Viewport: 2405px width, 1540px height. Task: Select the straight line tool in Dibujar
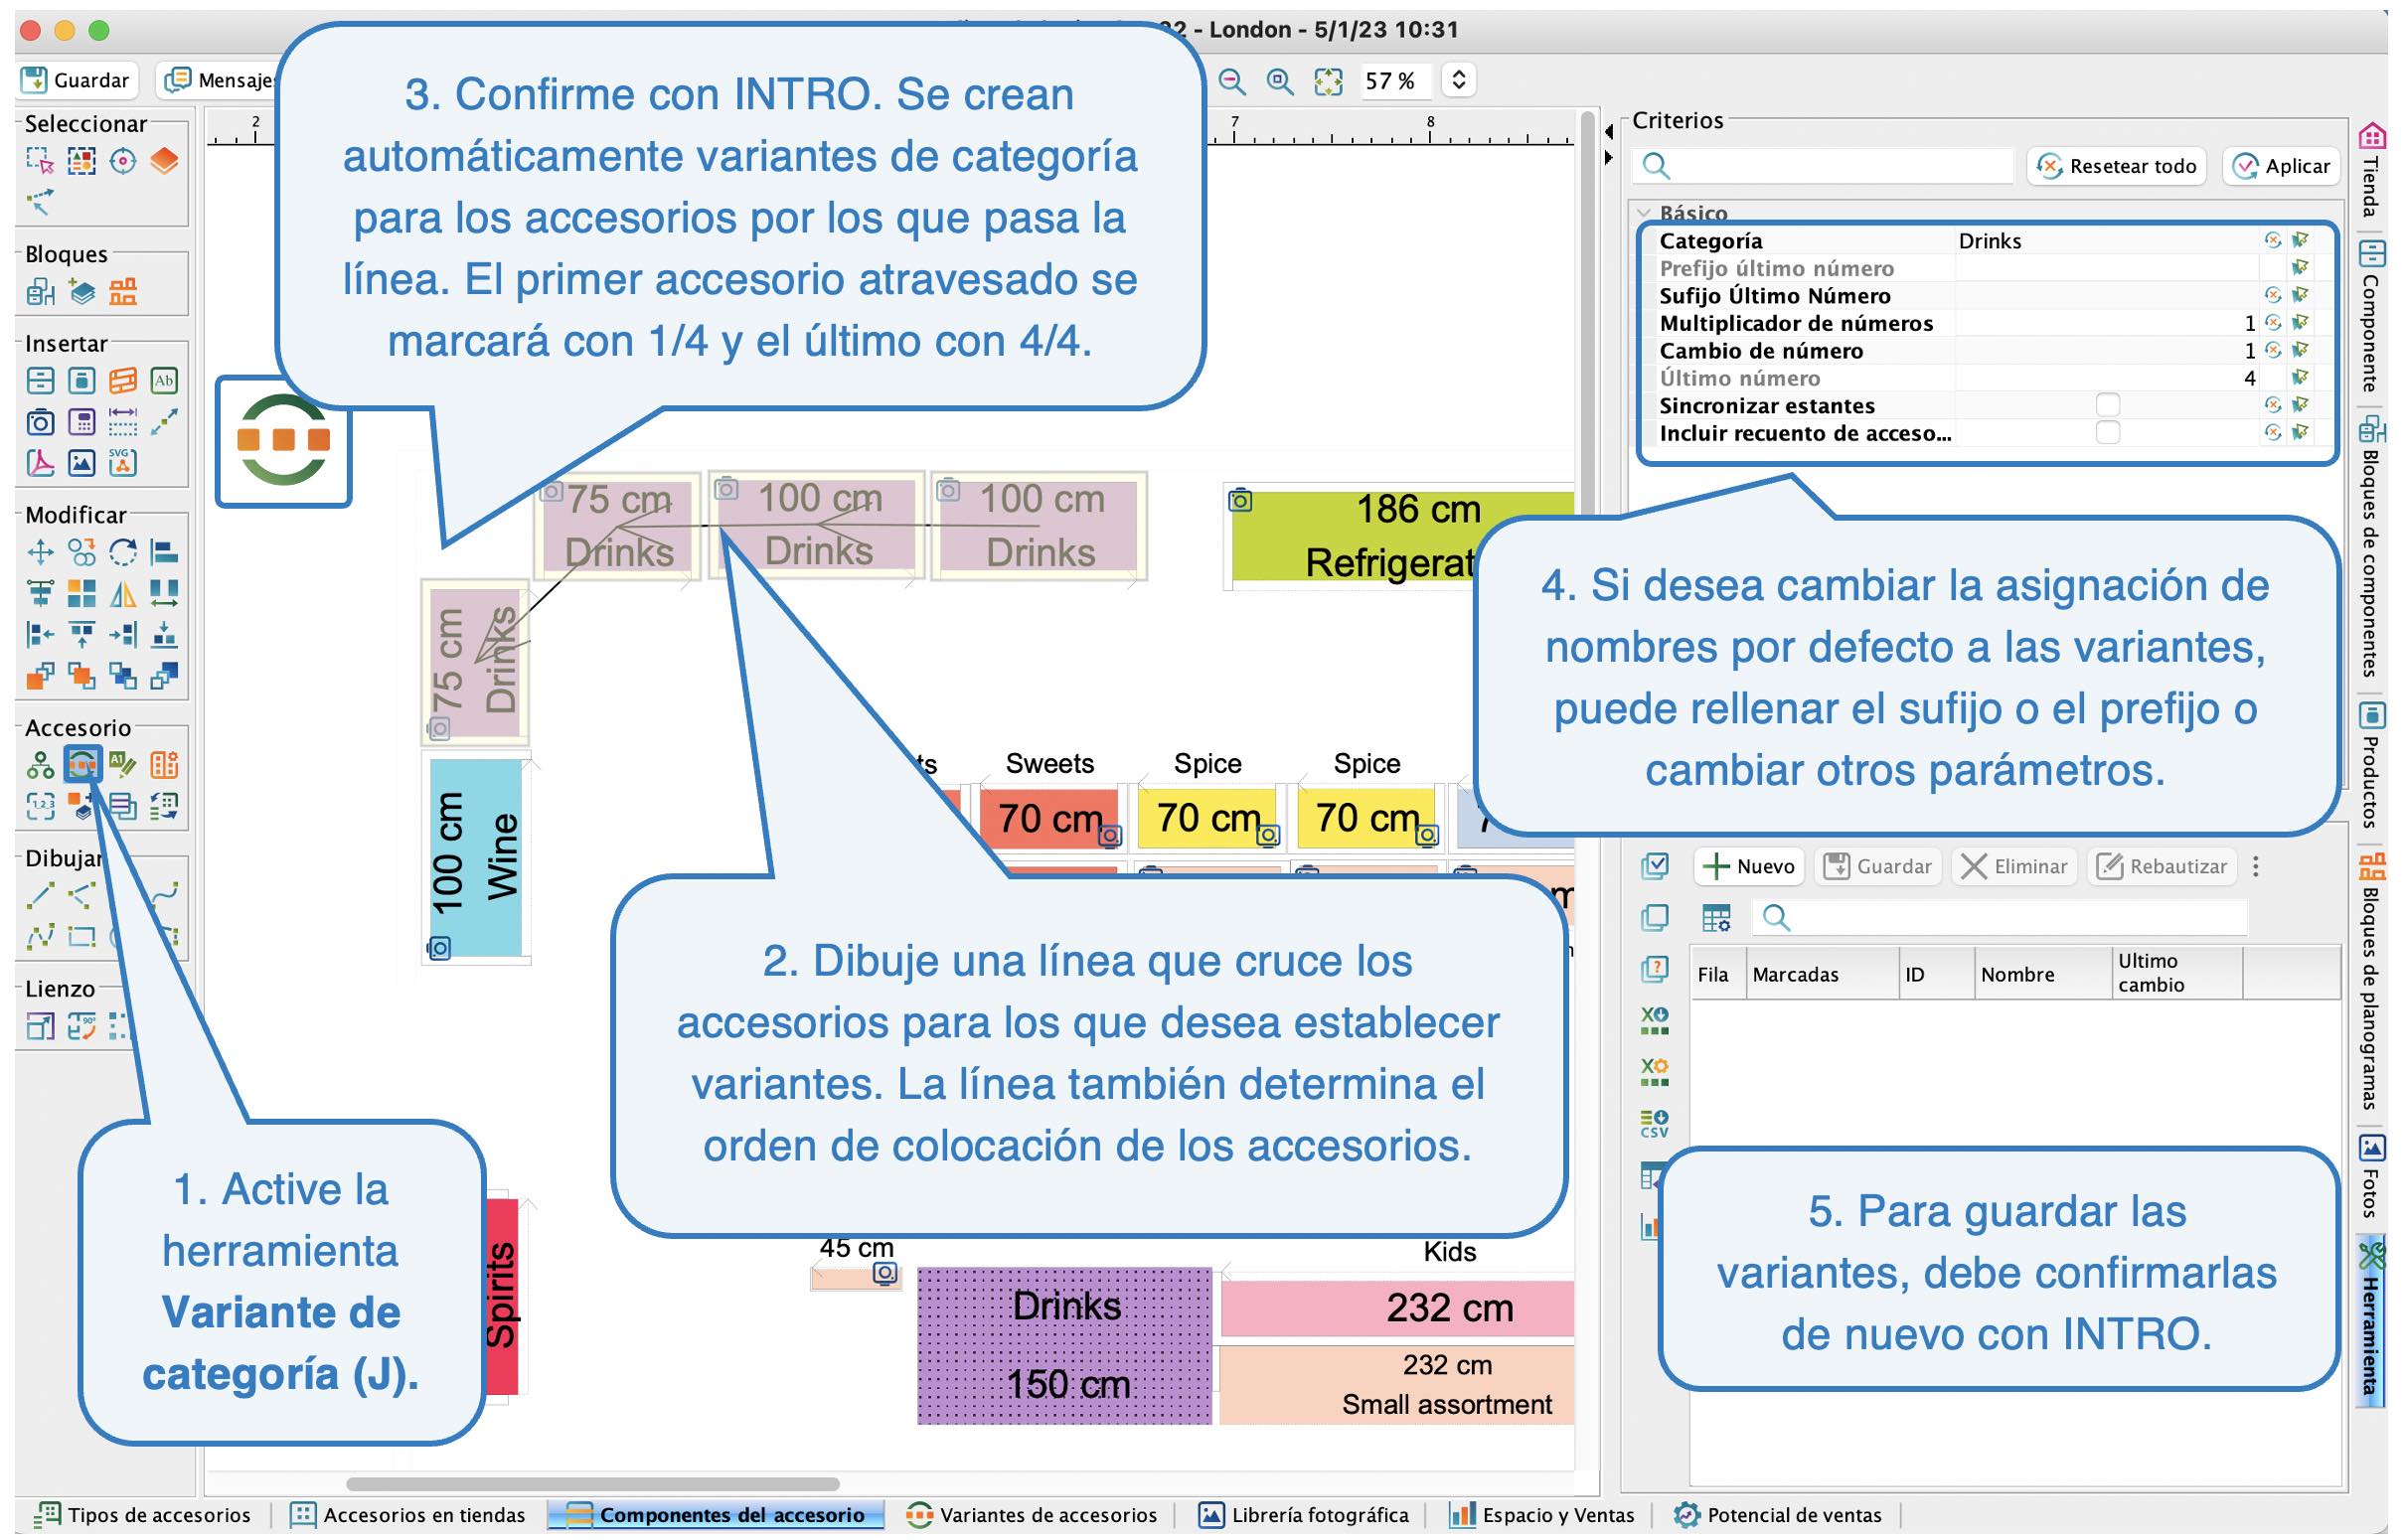pos(40,896)
